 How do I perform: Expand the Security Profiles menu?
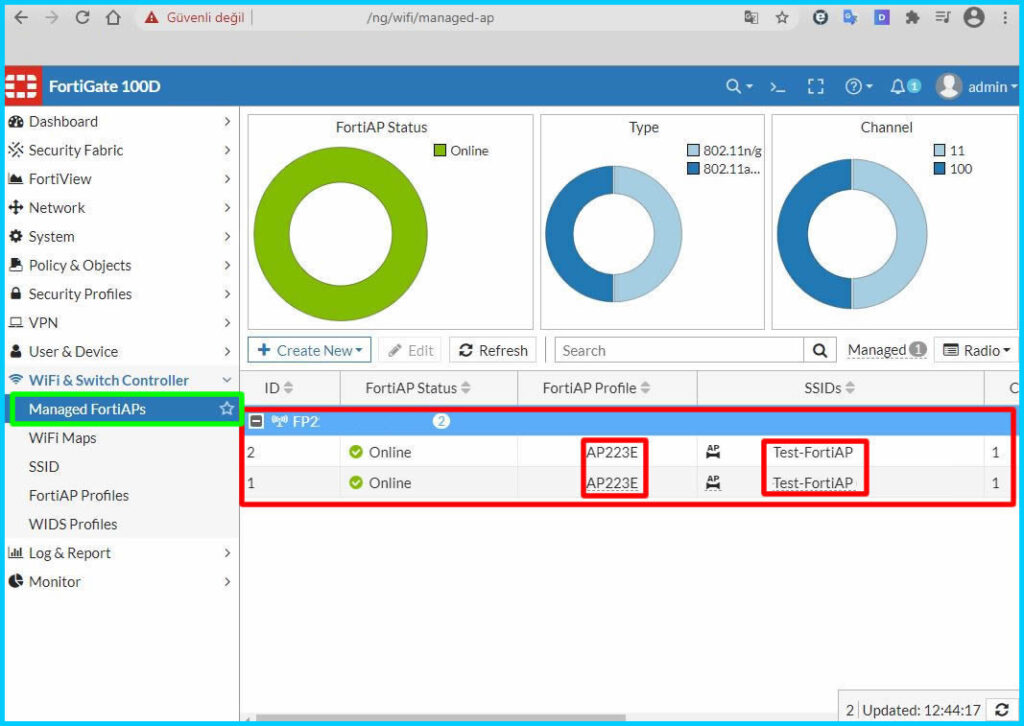(120, 294)
